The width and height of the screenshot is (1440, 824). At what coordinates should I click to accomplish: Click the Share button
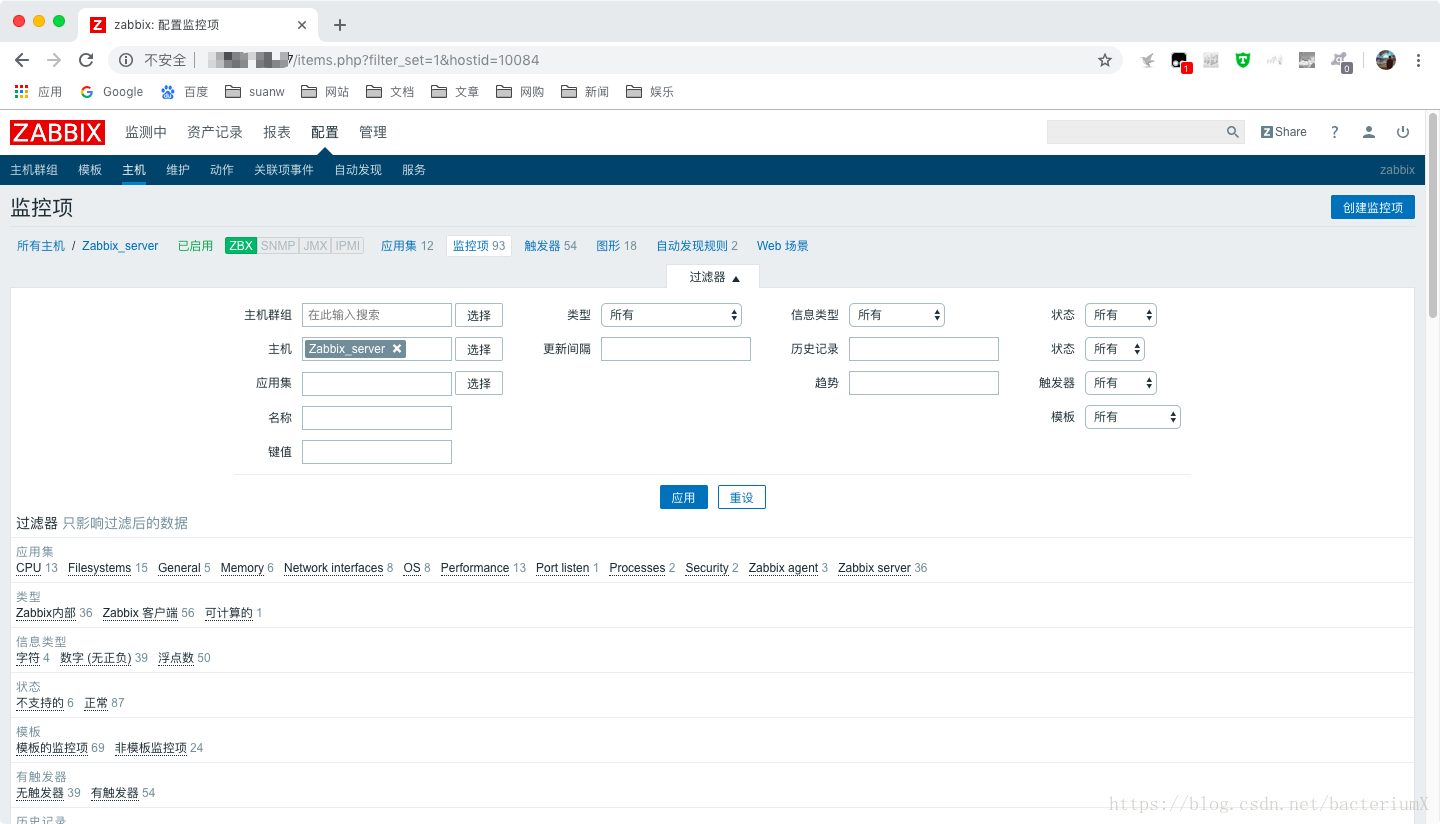(1284, 132)
